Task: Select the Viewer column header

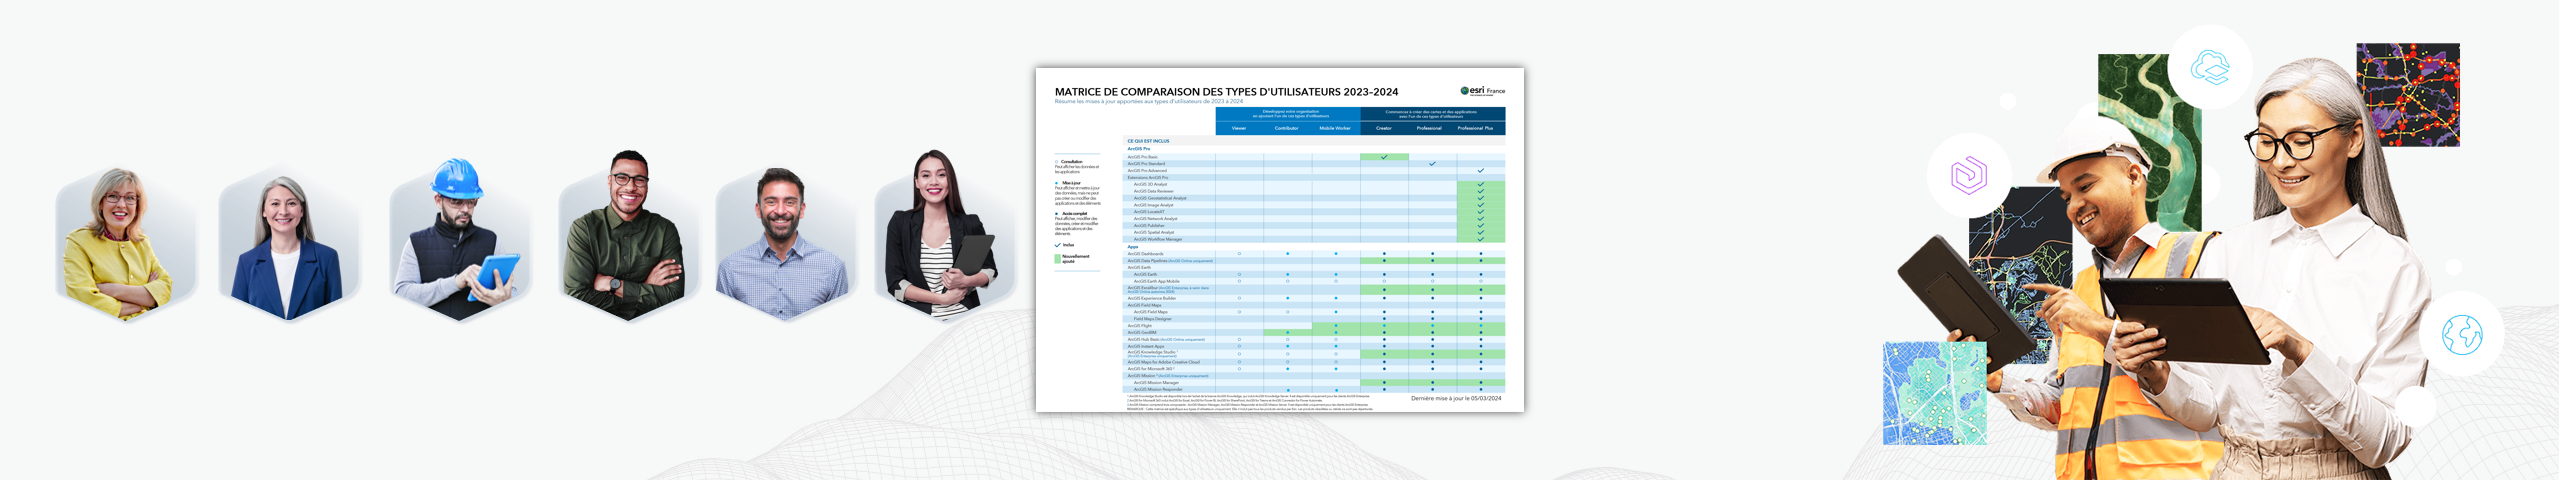Action: [1239, 128]
